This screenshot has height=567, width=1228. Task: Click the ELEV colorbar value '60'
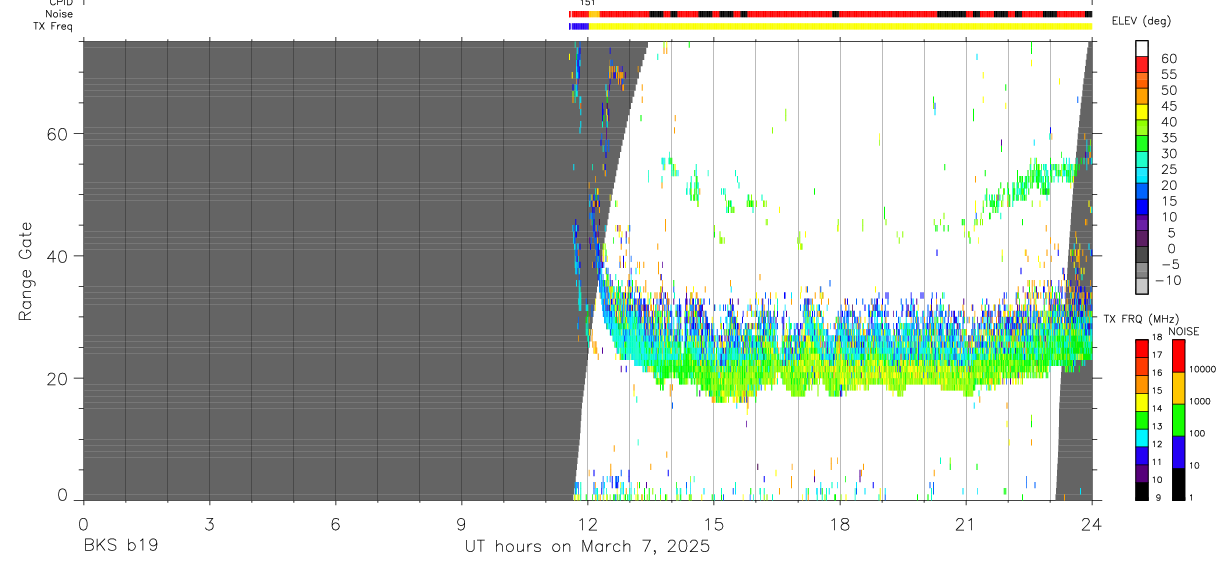[x=1168, y=59]
